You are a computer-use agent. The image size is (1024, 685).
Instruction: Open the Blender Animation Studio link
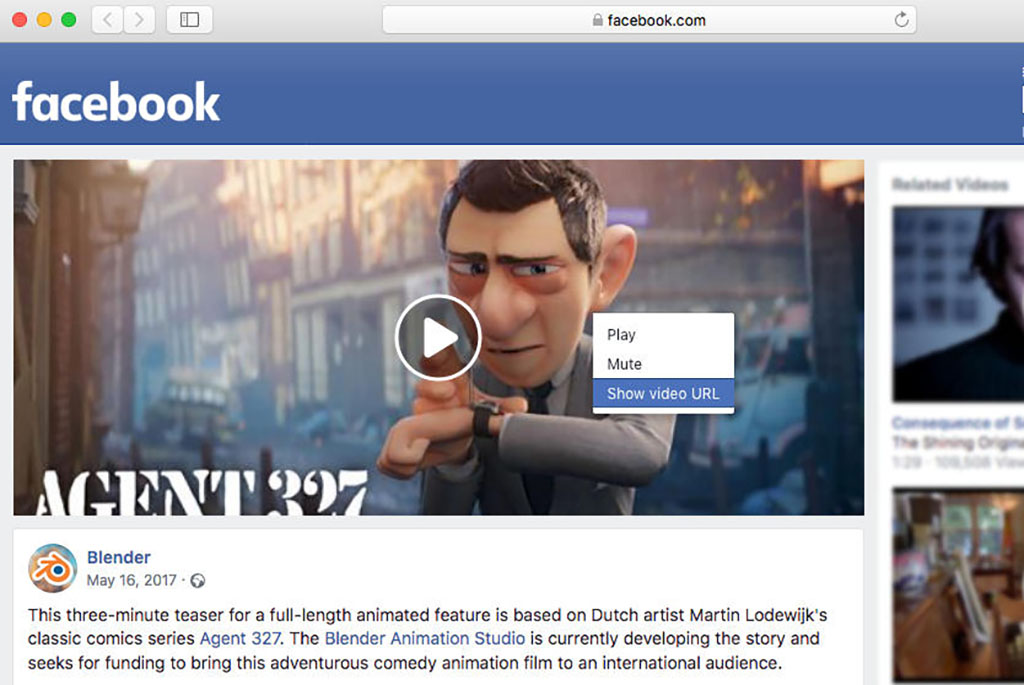click(424, 638)
